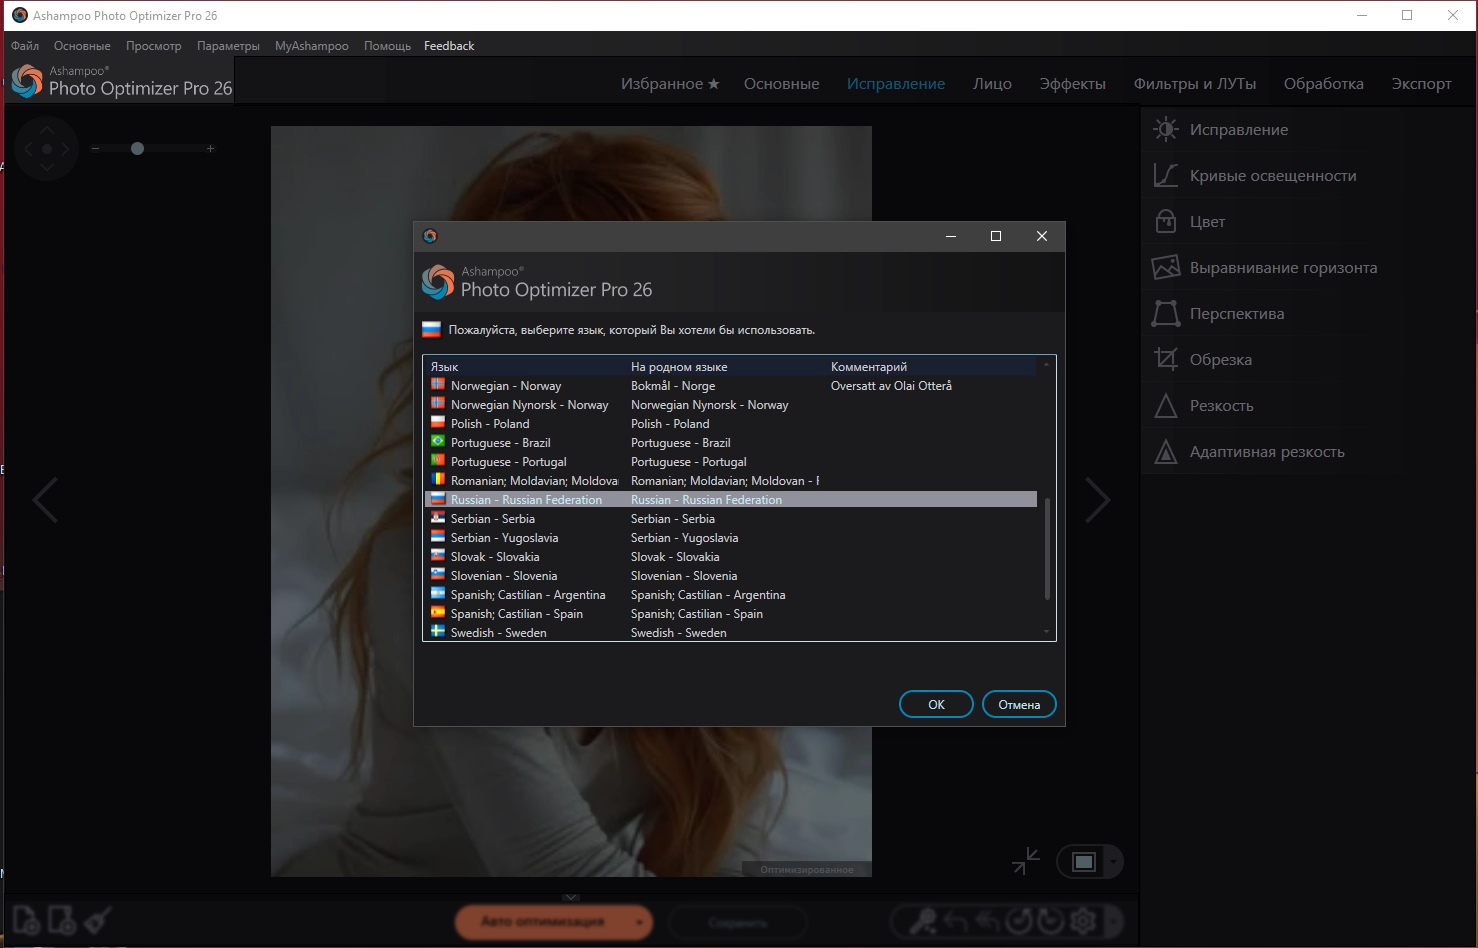This screenshot has height=948, width=1478.
Task: Open settings via the gear icon
Action: pyautogui.click(x=1083, y=921)
